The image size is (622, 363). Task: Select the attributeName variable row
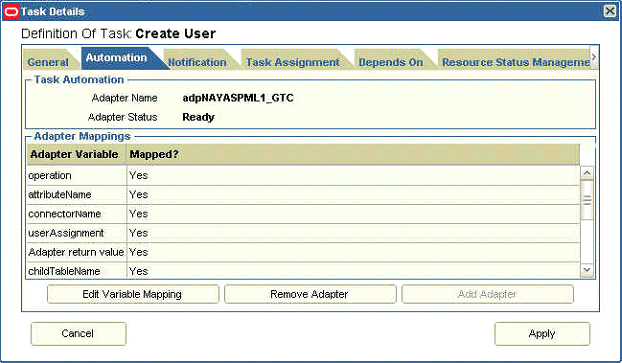point(303,194)
